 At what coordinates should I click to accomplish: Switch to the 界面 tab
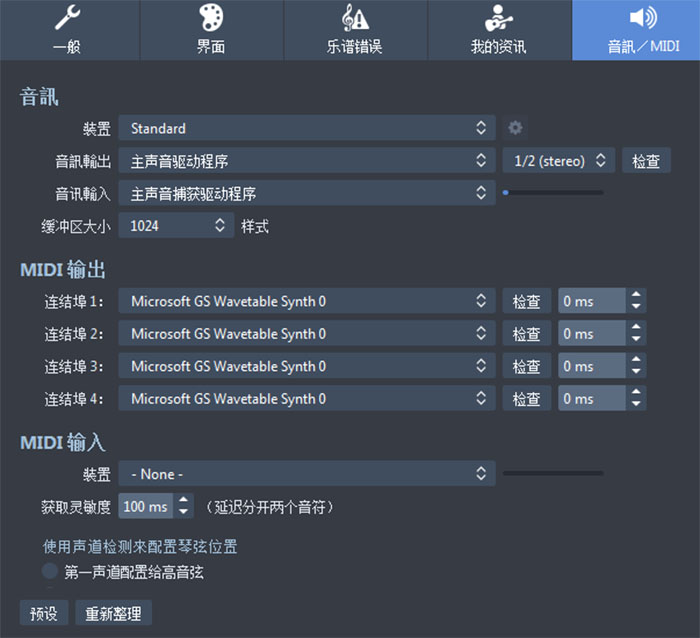212,30
